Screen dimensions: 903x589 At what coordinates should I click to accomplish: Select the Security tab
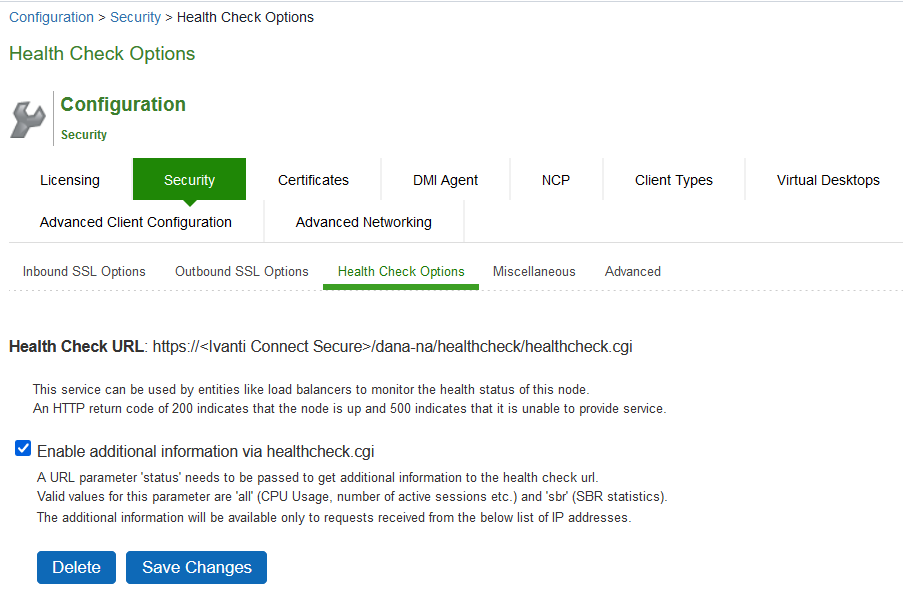pos(189,180)
